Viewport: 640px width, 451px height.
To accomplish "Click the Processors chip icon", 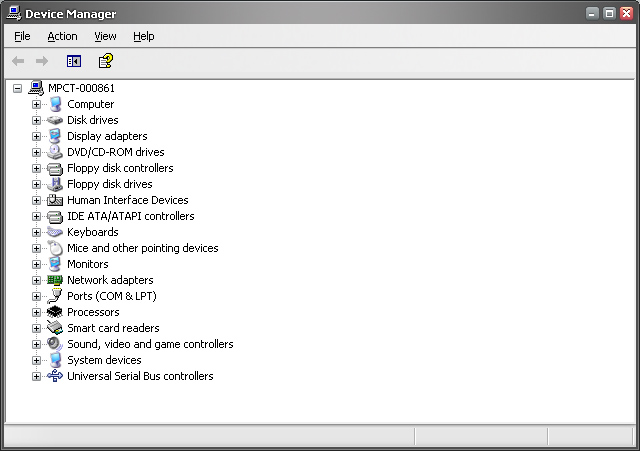I will click(x=55, y=312).
